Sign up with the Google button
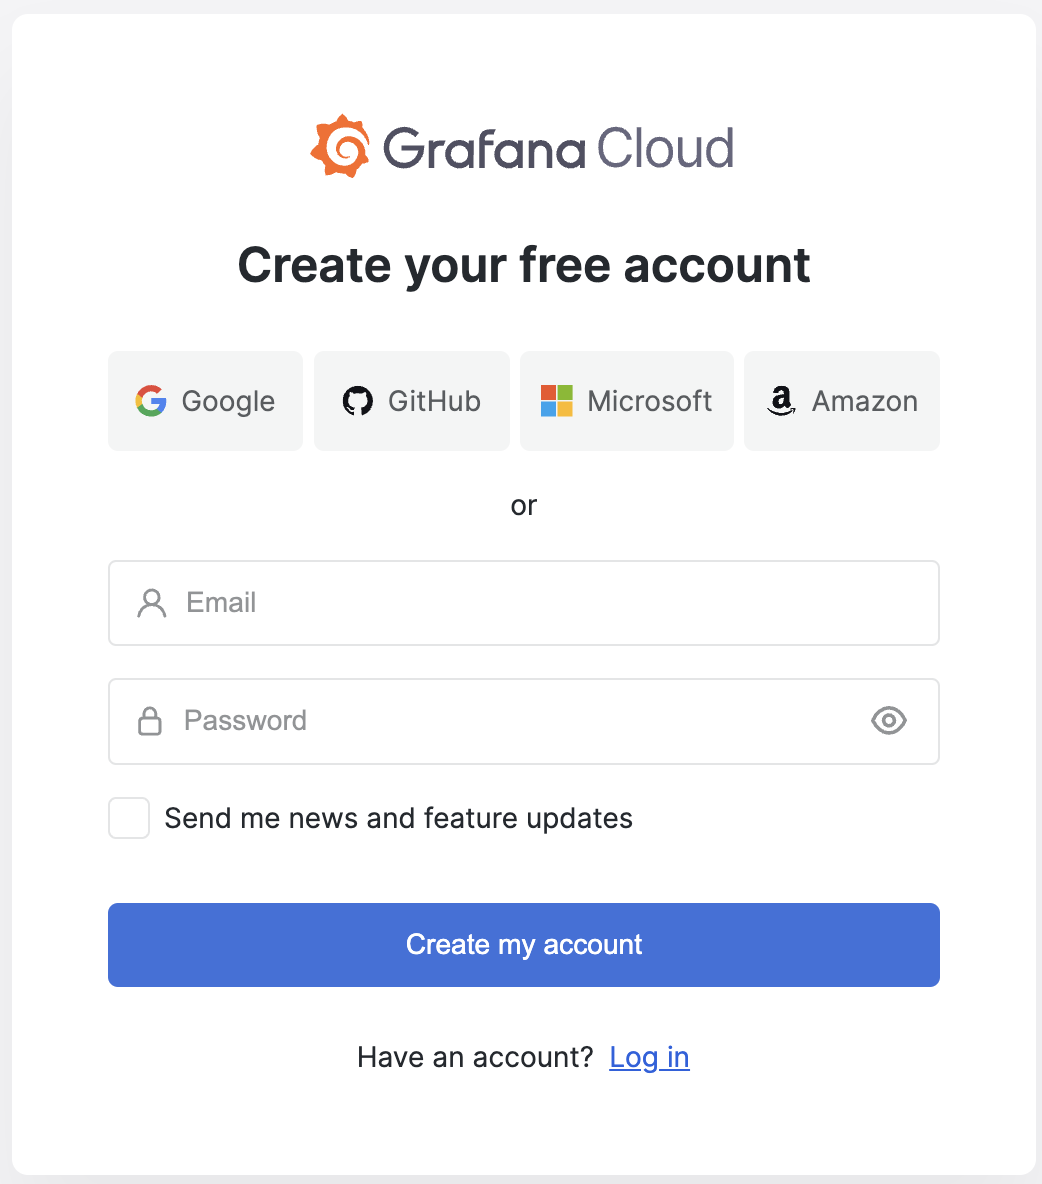Screen dimensions: 1042x1184 pos(205,401)
